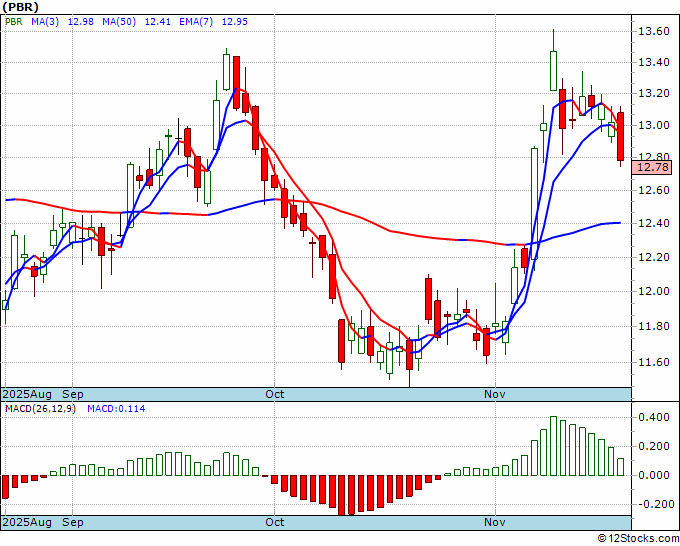Click the 13.00 price axis label
Viewport: 680px width, 546px height.
point(654,125)
